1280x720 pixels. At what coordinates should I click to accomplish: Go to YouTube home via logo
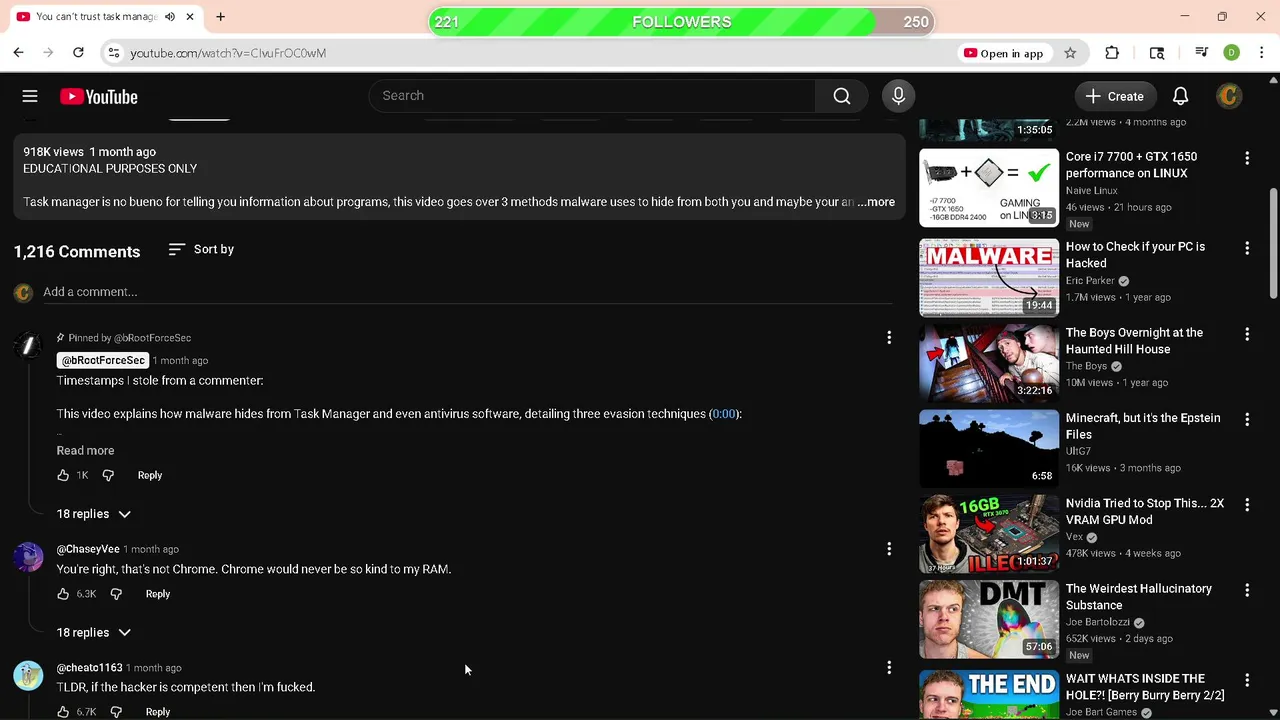[98, 96]
